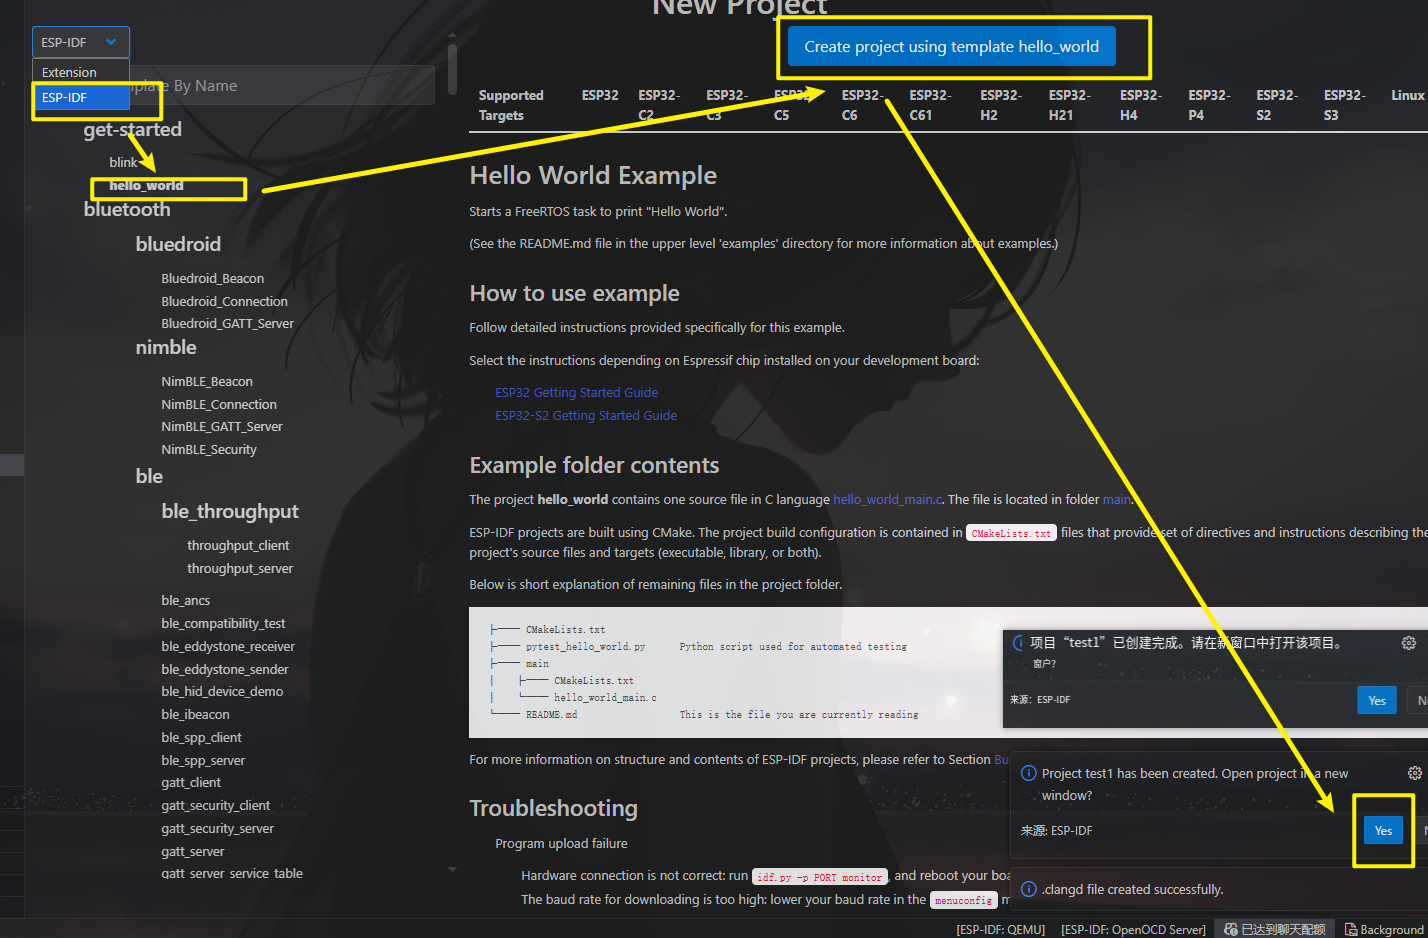1428x938 pixels.
Task: Click the ESP32-H2 supported target cell
Action: click(1000, 105)
